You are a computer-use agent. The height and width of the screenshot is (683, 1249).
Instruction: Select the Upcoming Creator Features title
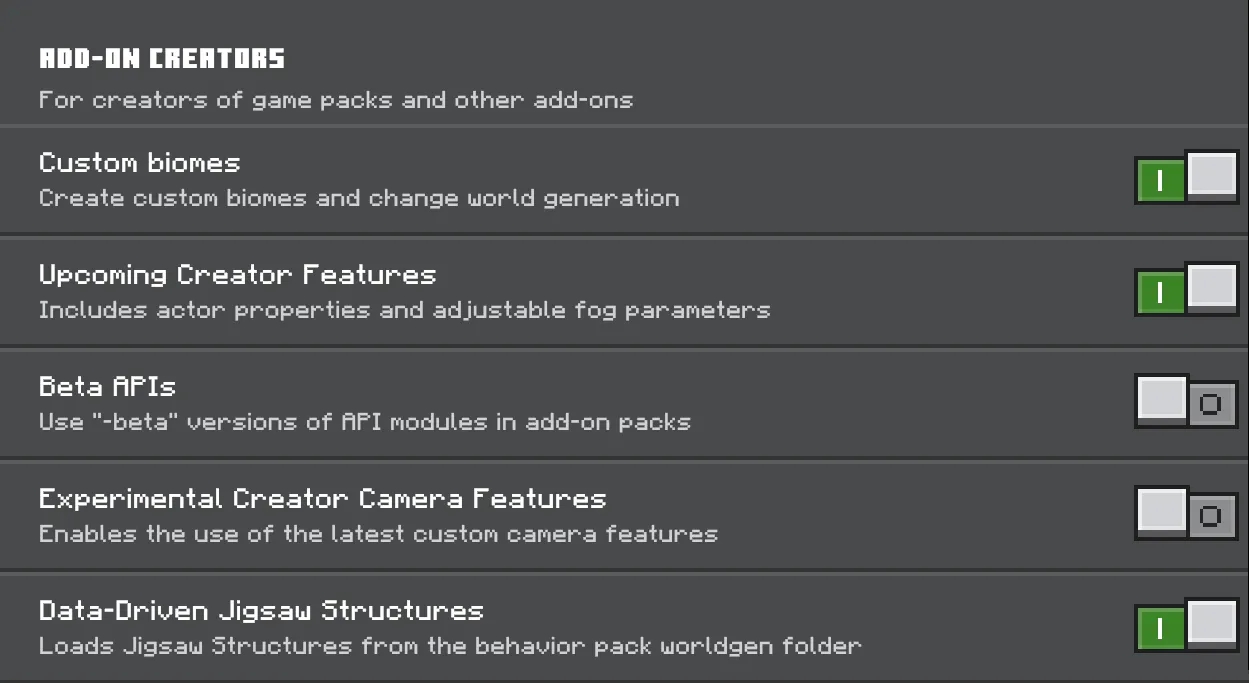click(x=238, y=276)
